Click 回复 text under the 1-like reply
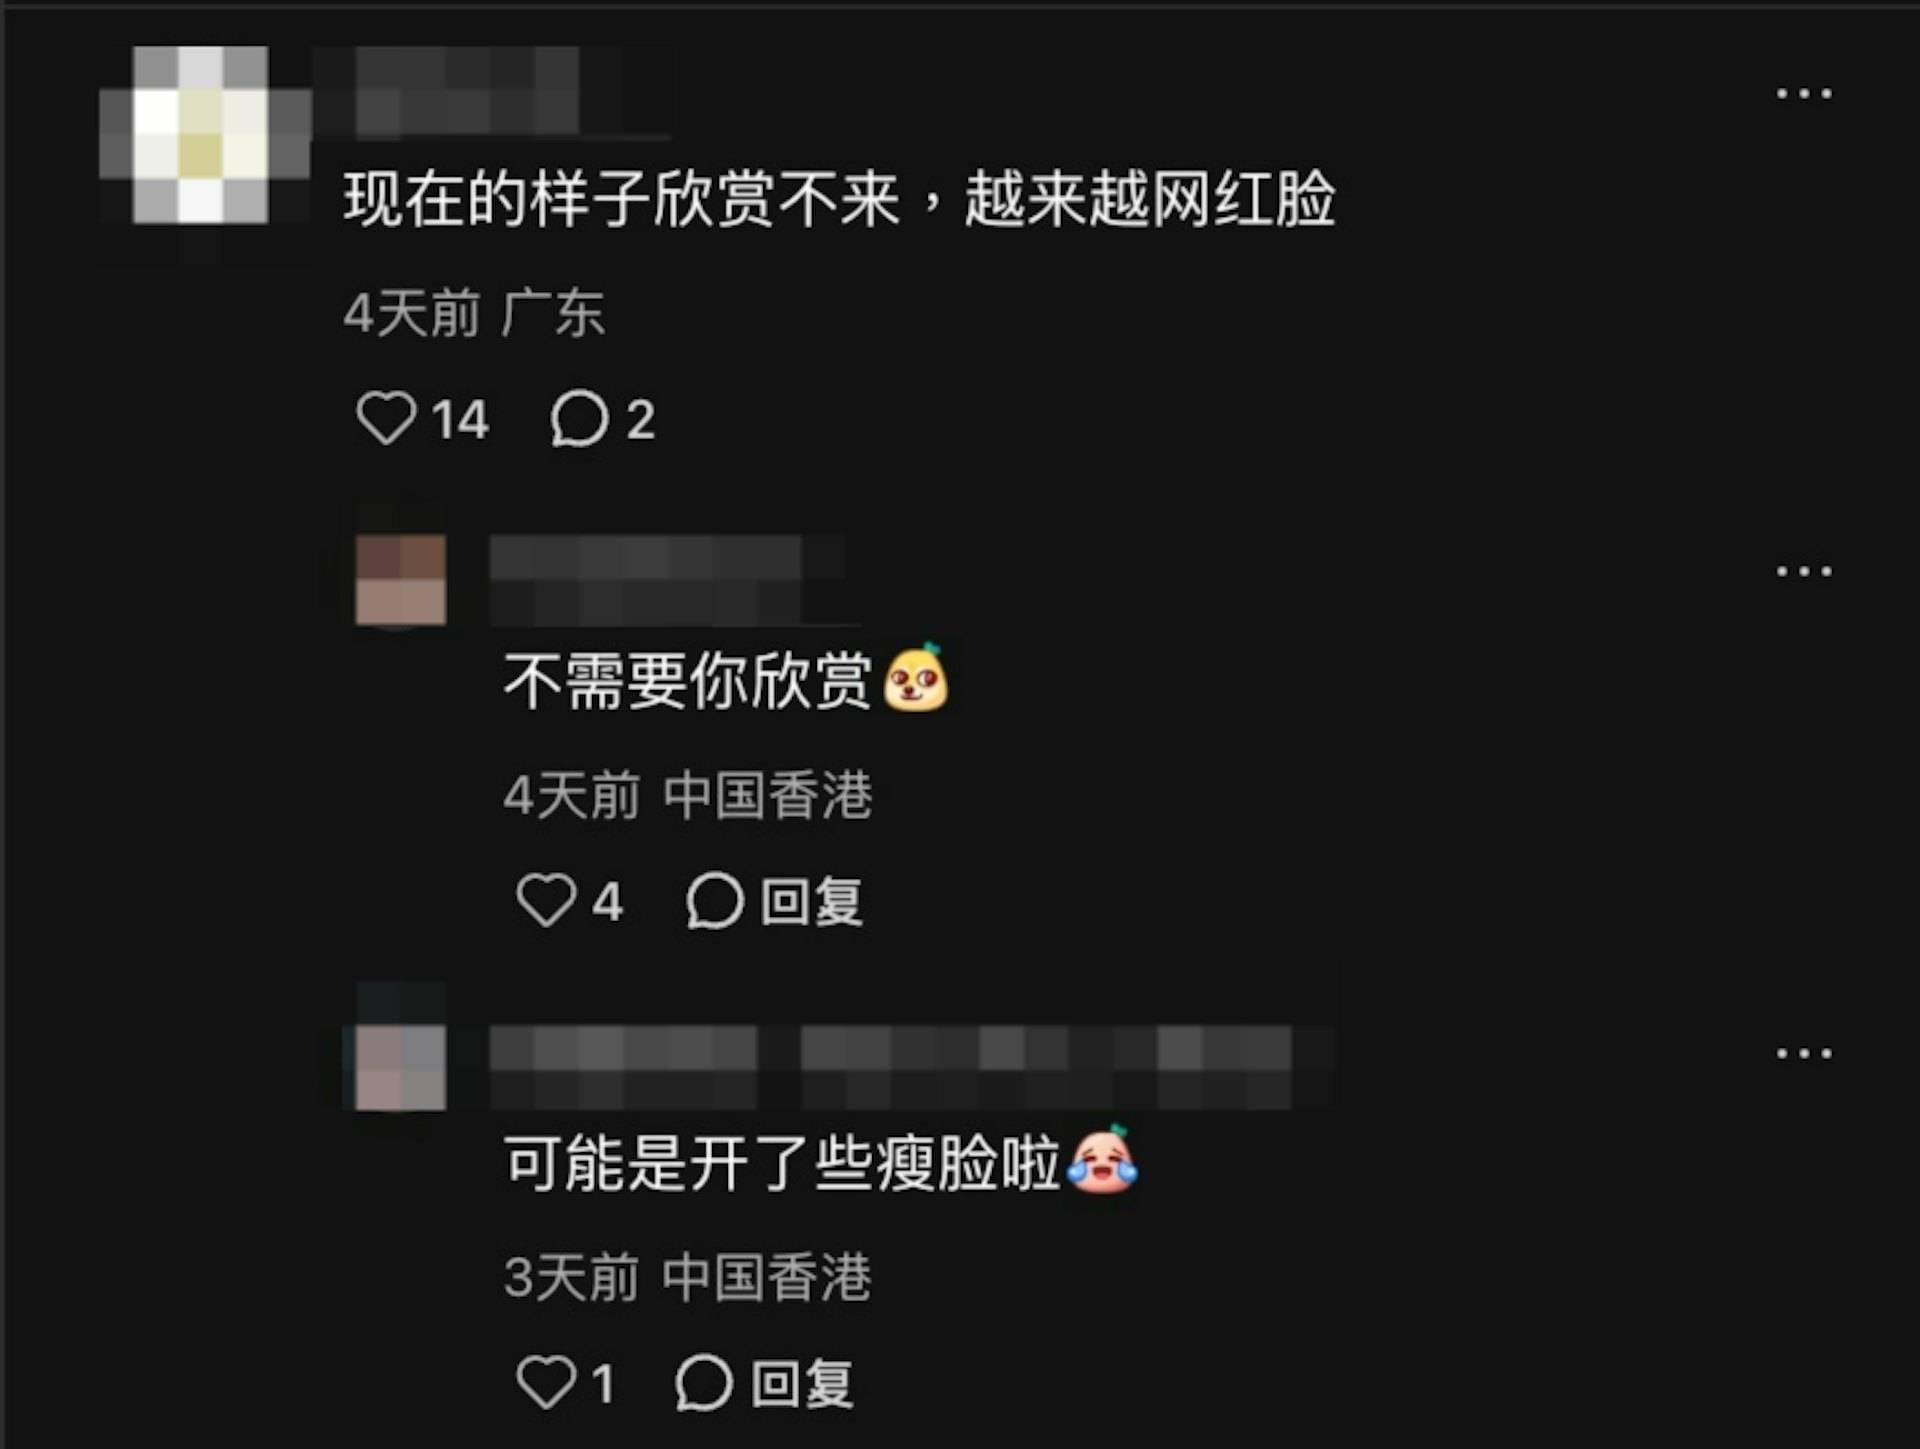This screenshot has height=1449, width=1920. pos(802,1384)
